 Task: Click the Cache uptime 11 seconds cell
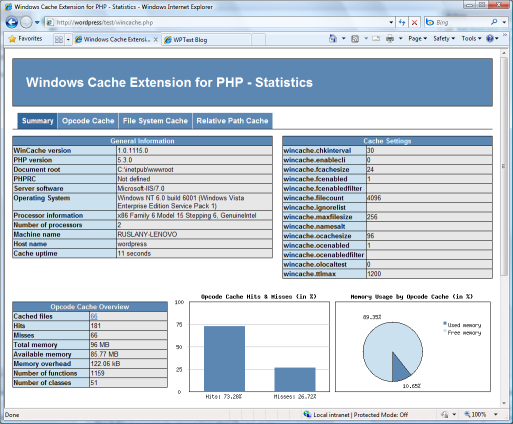tap(194, 254)
